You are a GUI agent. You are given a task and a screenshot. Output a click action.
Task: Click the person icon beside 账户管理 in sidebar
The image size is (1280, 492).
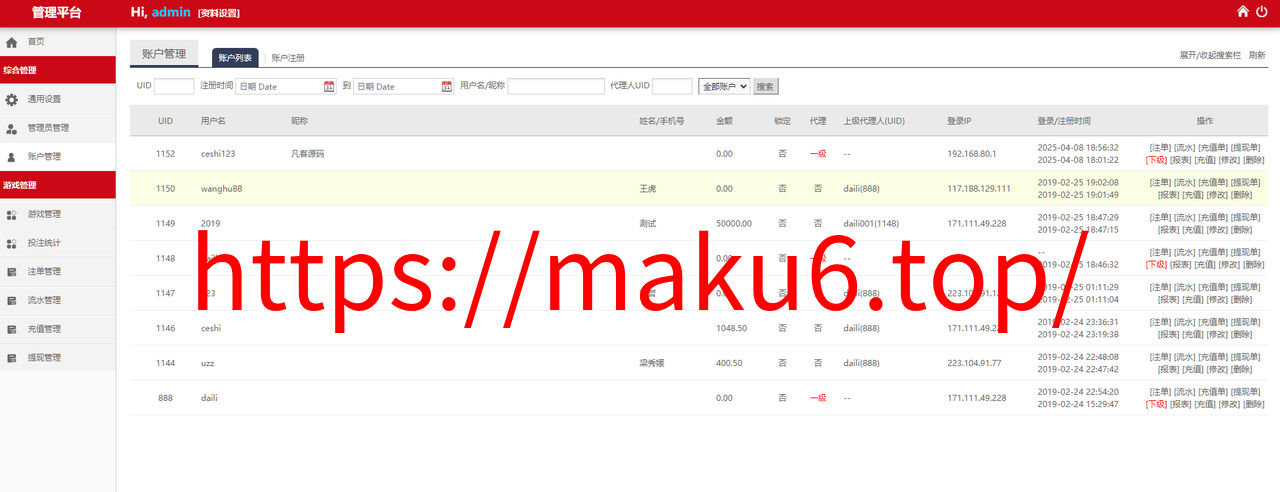pos(12,157)
